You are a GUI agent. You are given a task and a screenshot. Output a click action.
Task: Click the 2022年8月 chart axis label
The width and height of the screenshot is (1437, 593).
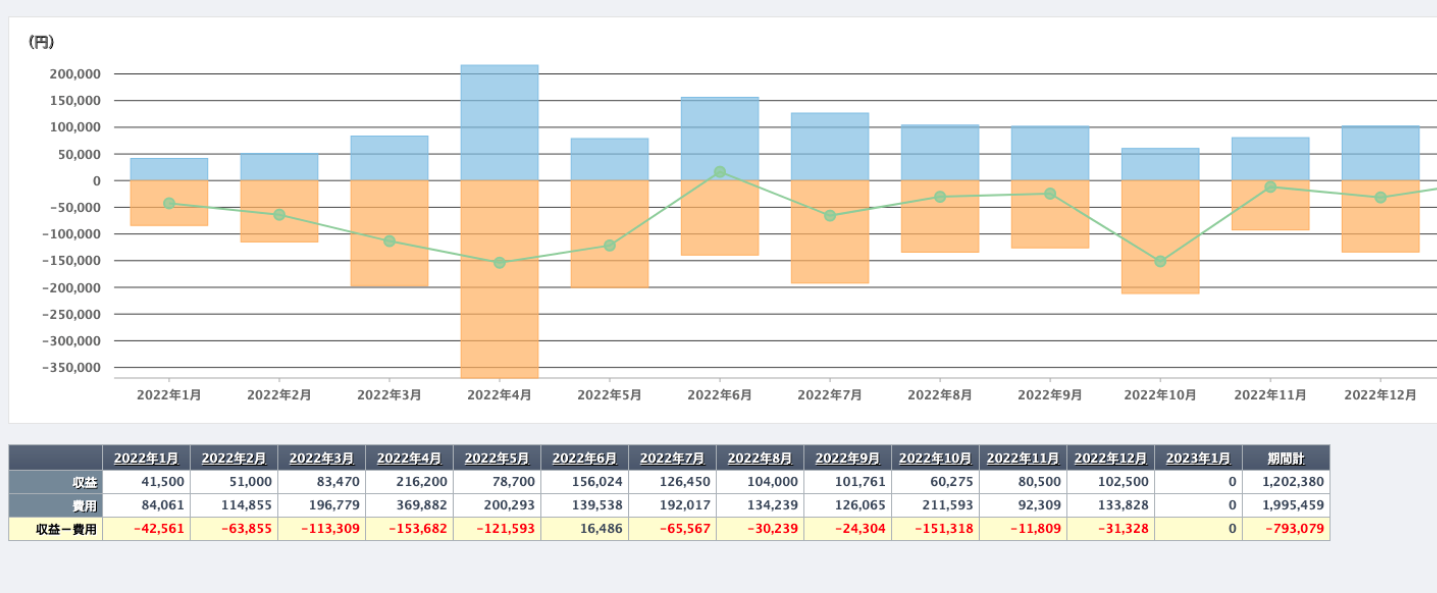click(940, 395)
